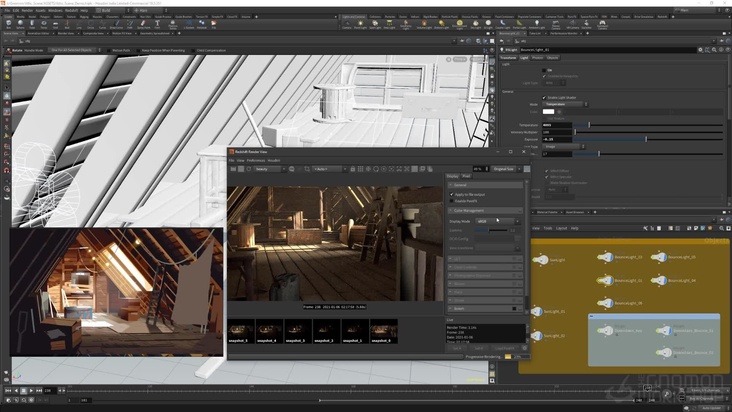The width and height of the screenshot is (732, 412).
Task: Select the BounceLight_03 node
Action: (605, 257)
